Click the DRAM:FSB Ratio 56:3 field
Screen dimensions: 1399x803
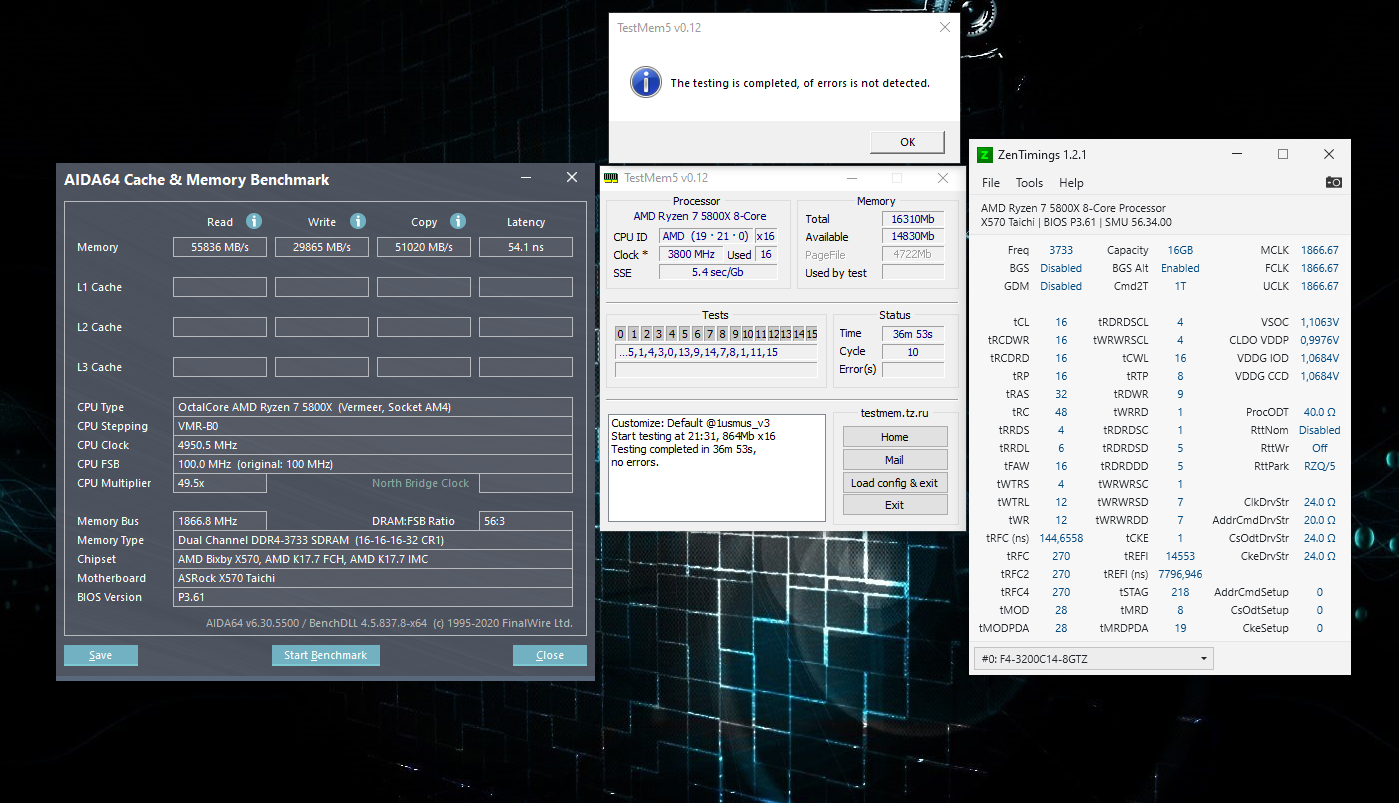(526, 521)
